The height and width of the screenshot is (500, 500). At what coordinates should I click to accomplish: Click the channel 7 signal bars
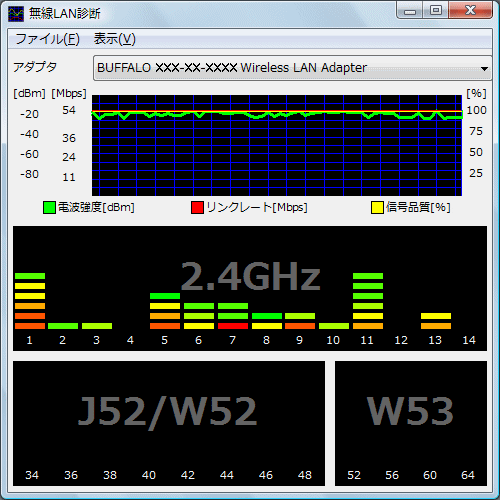[233, 316]
